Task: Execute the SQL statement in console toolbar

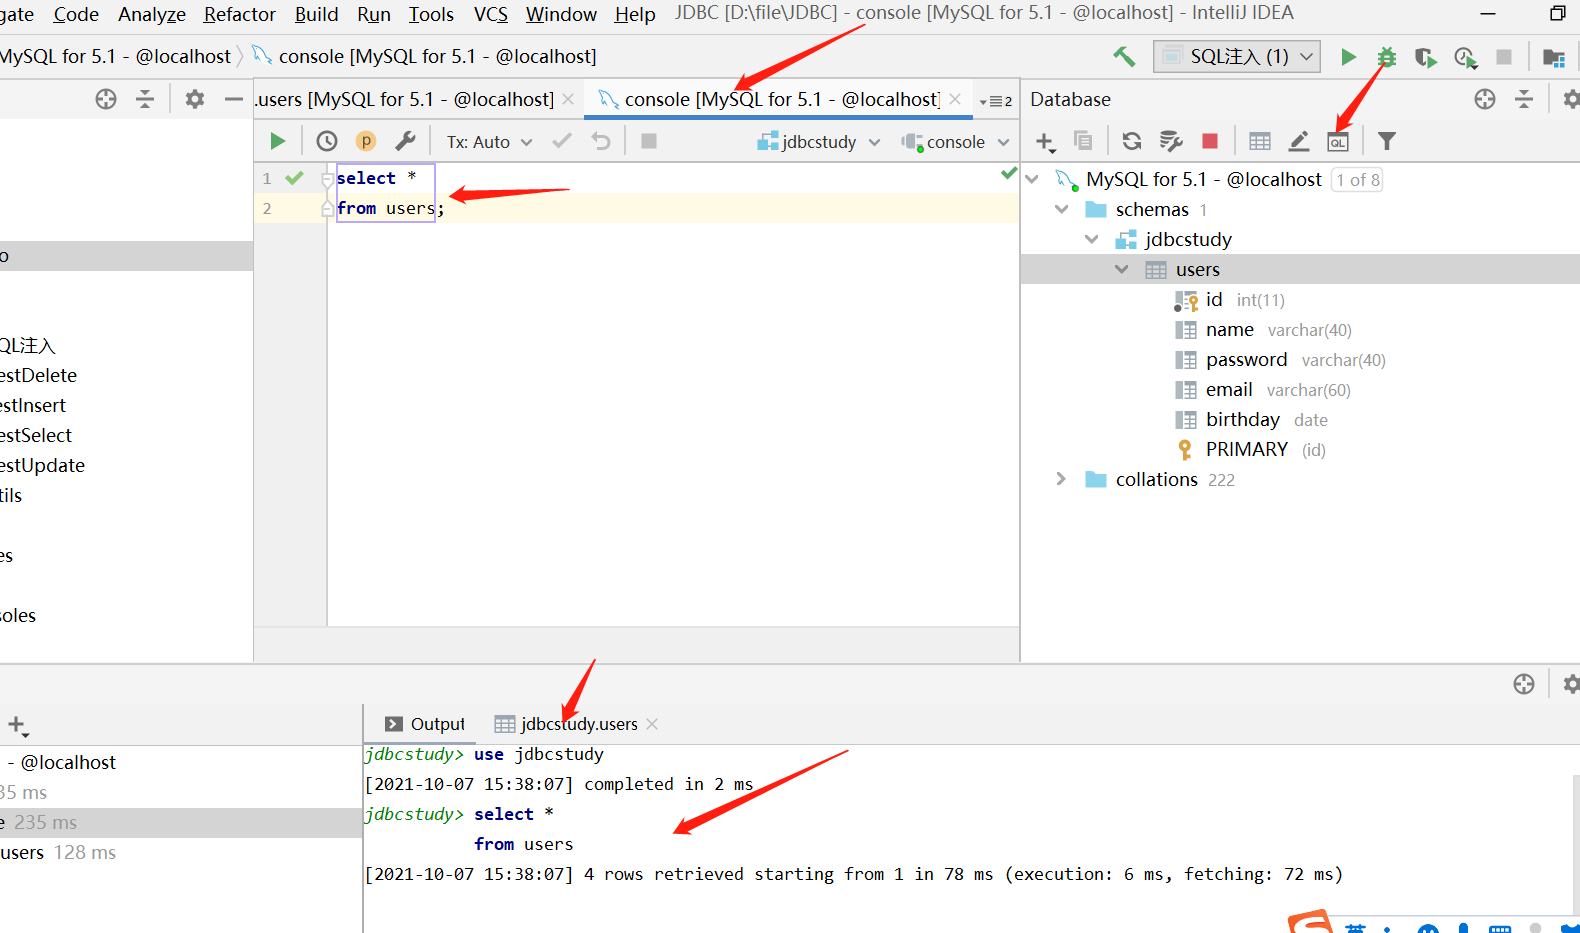Action: tap(278, 141)
